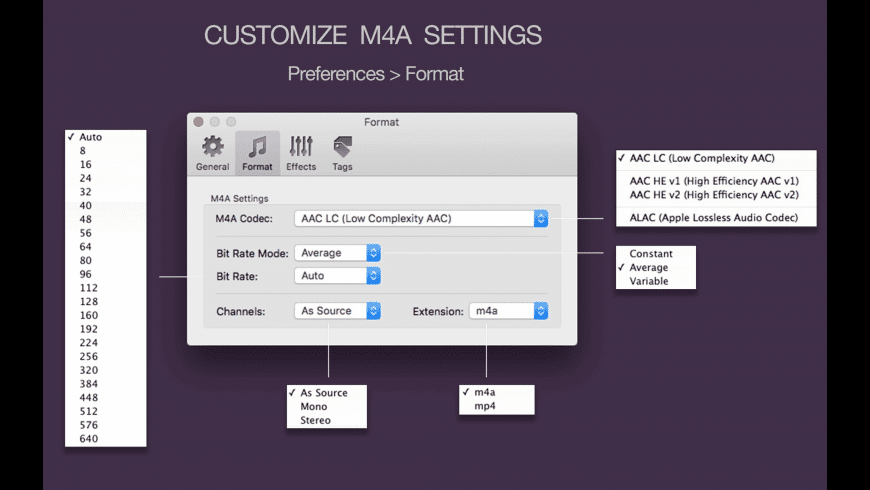Viewport: 870px width, 490px height.
Task: Choose AAC HE v2 codec option
Action: pyautogui.click(x=716, y=195)
